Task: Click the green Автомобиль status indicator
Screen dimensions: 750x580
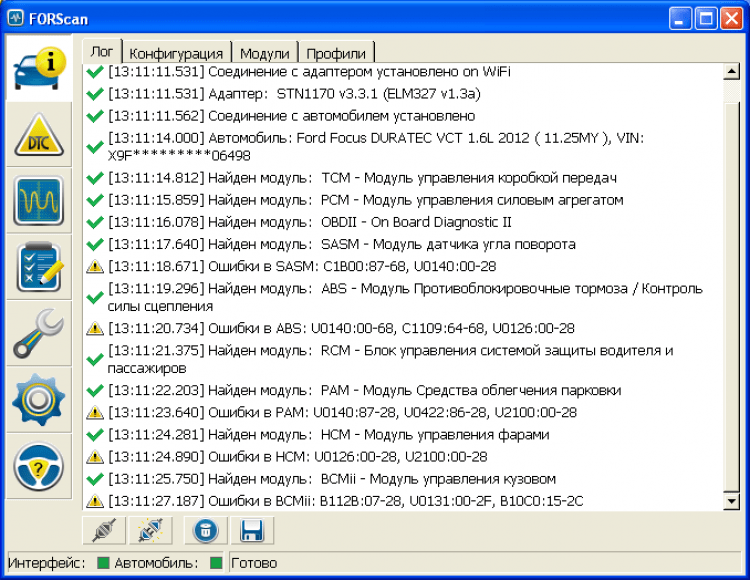Action: [x=216, y=563]
